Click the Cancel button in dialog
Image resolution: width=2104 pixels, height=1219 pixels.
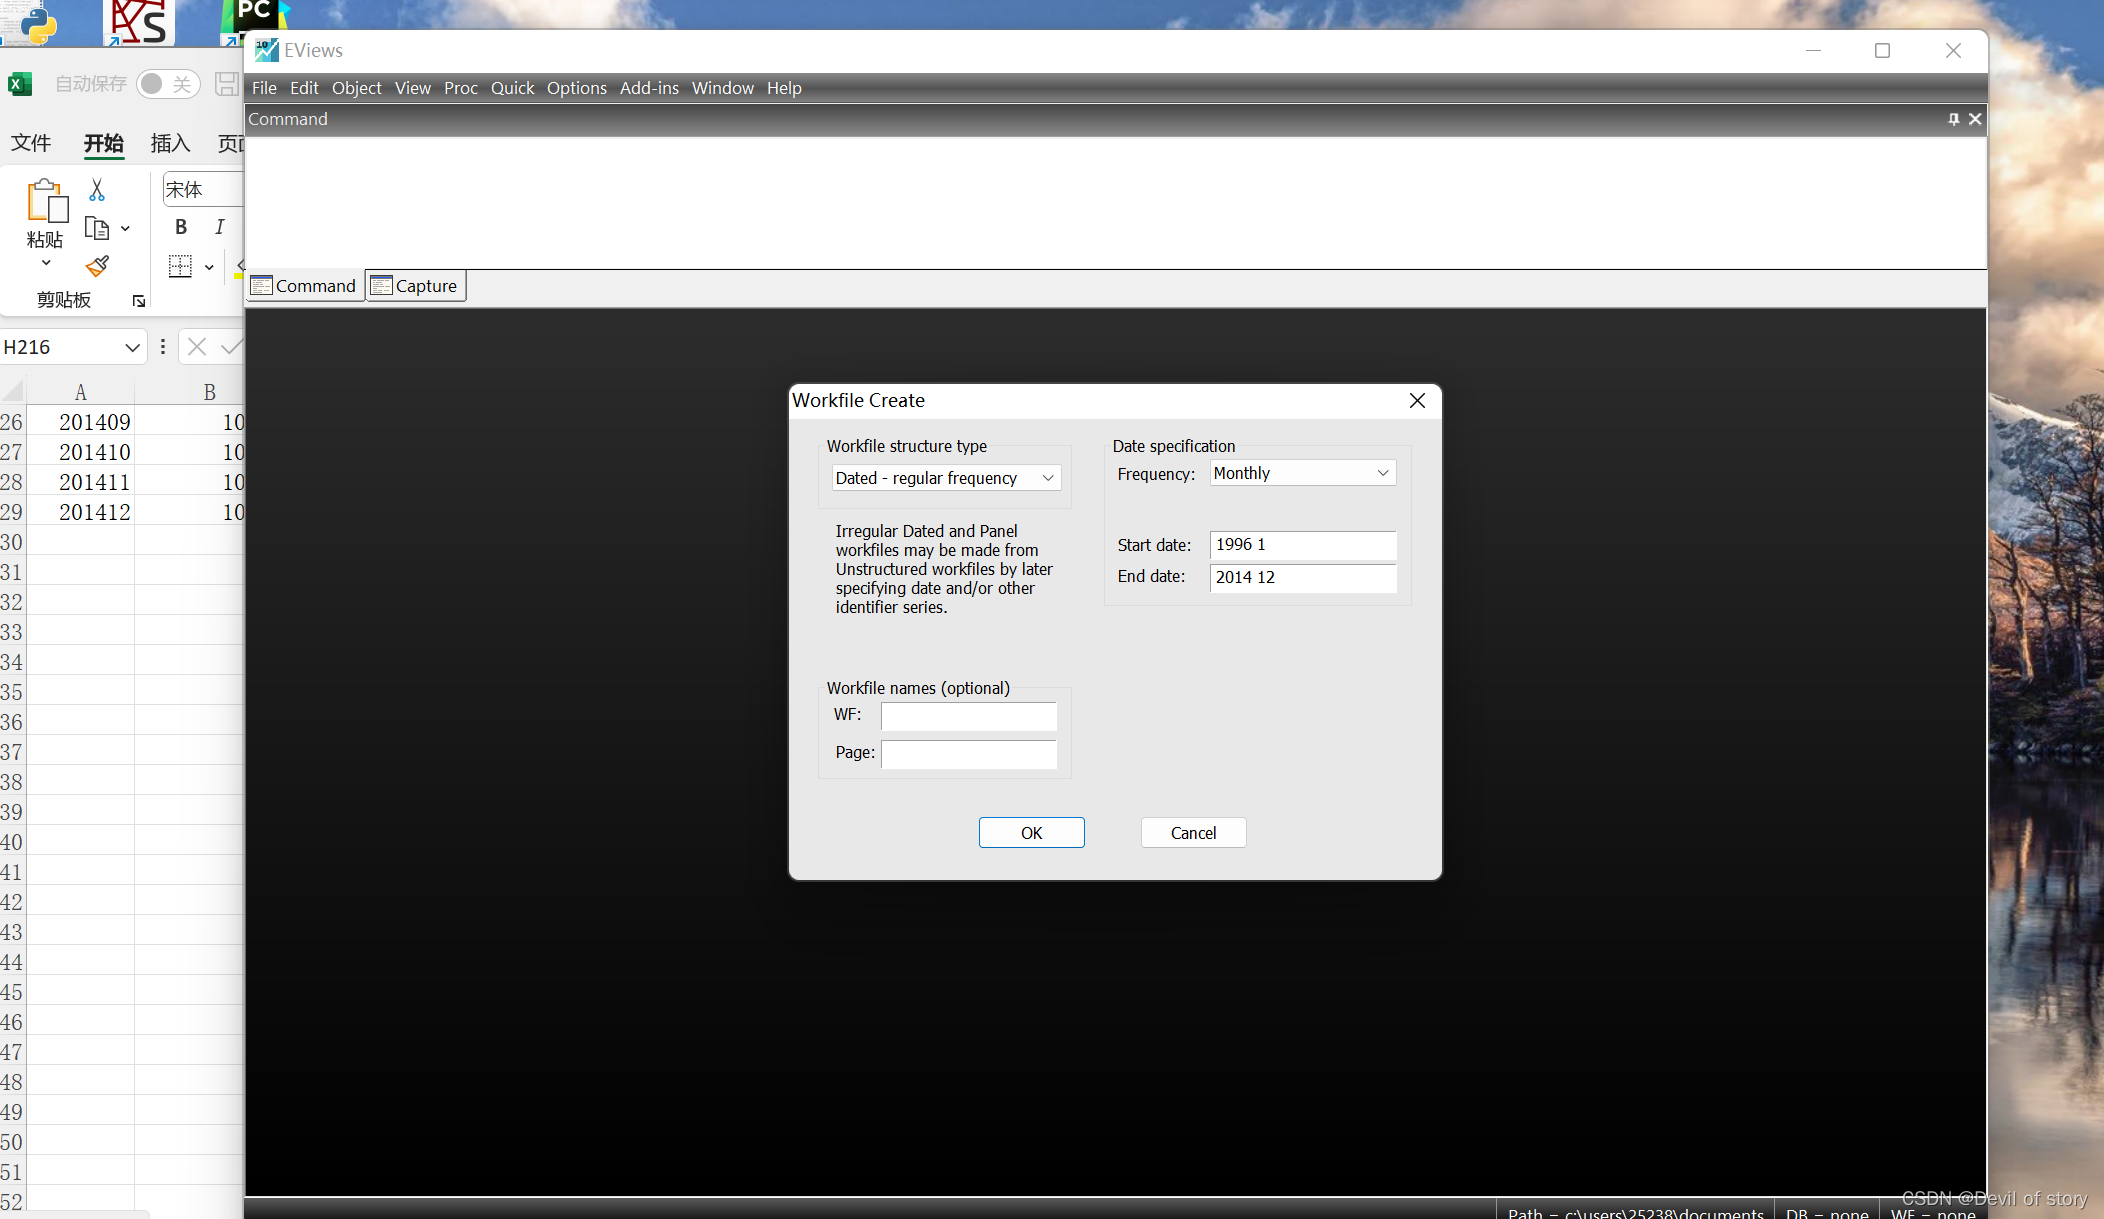[x=1193, y=833]
